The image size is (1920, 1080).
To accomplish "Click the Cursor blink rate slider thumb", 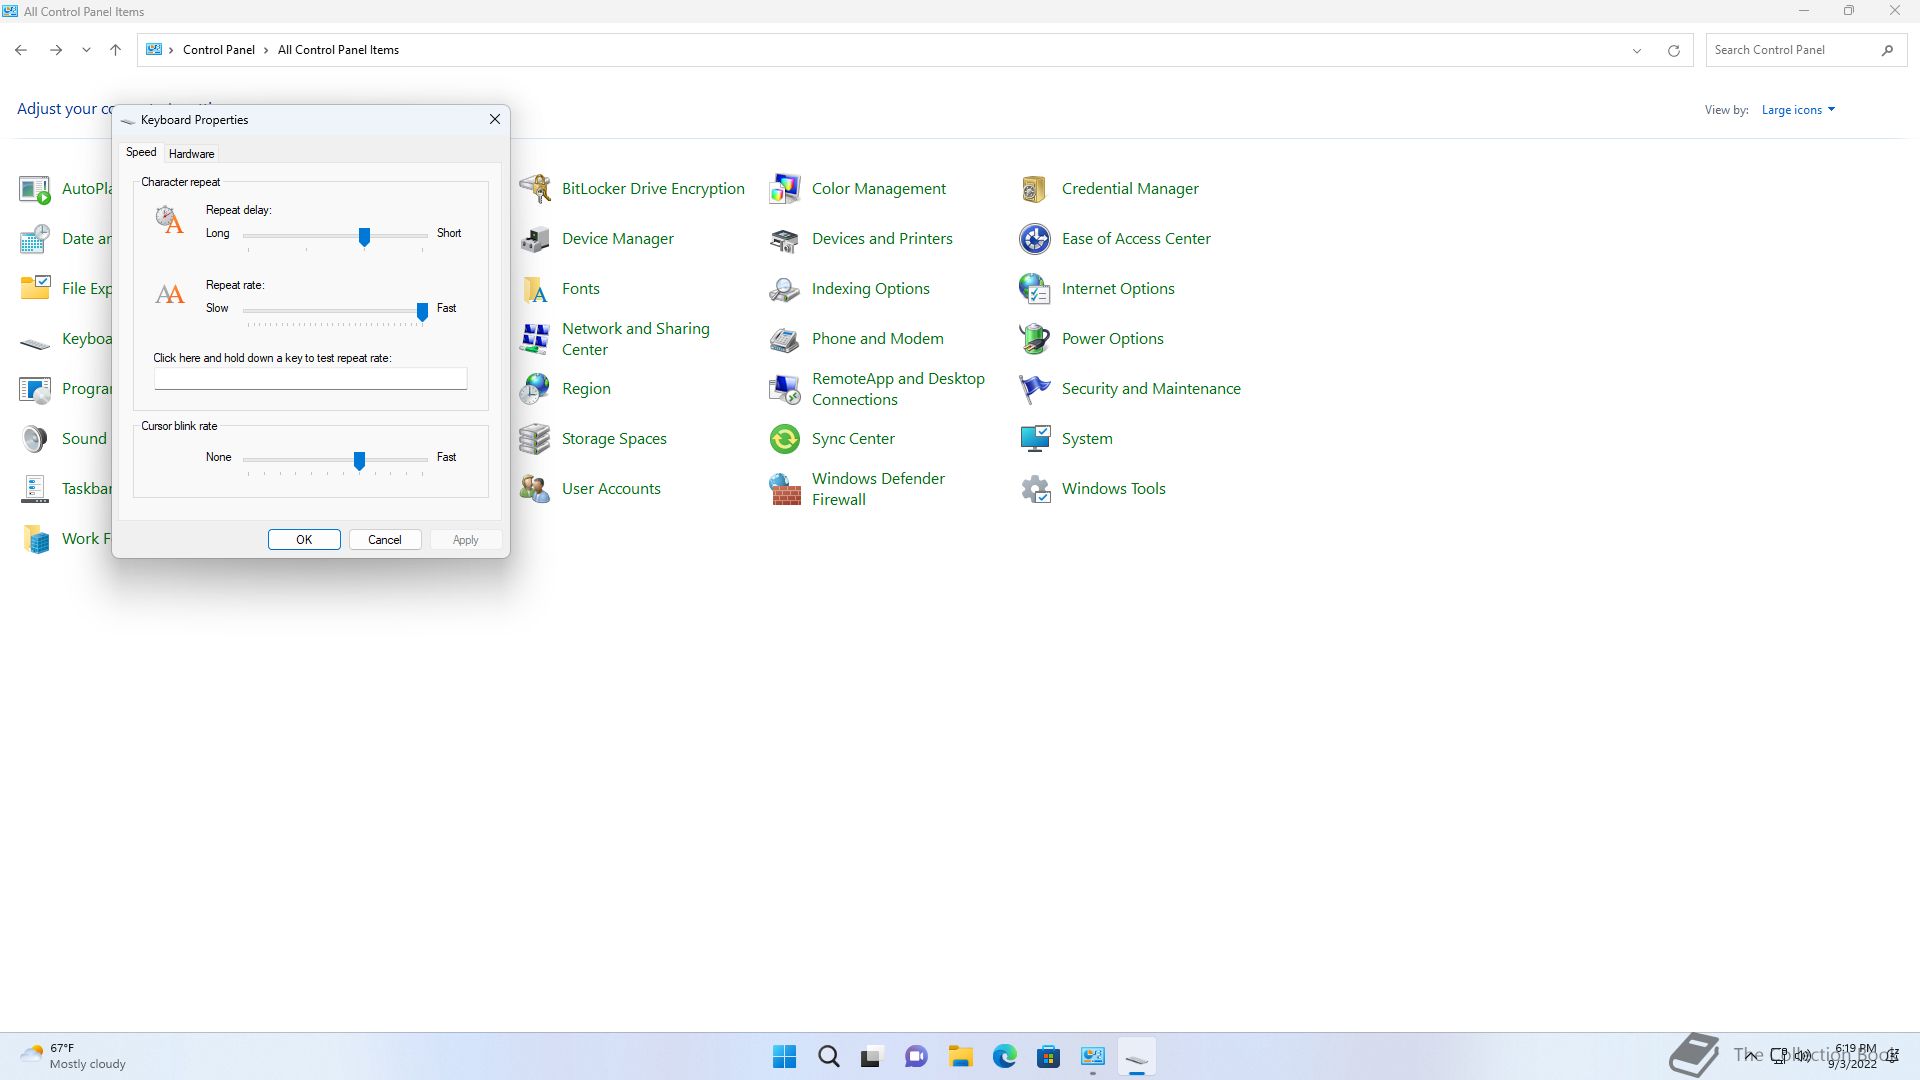I will coord(359,461).
